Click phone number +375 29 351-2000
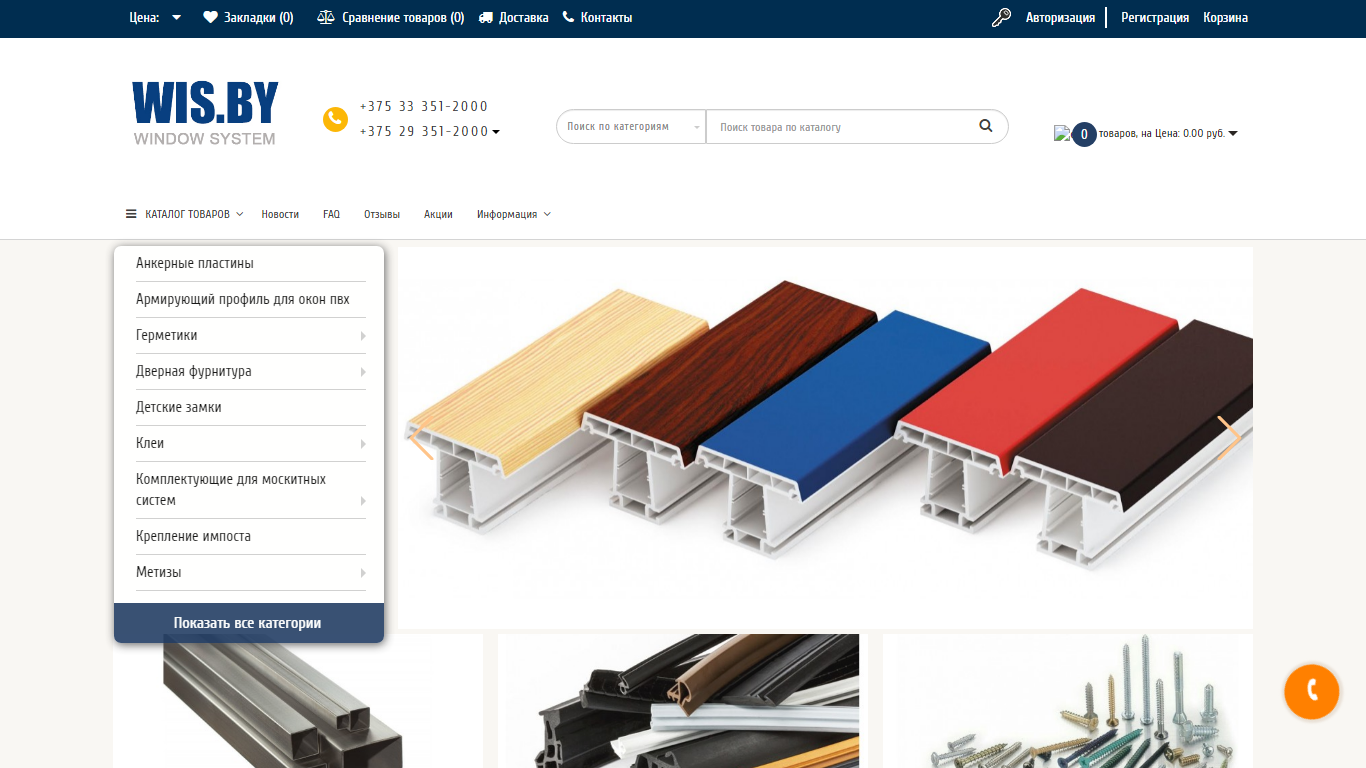Viewport: 1366px width, 768px height. (x=424, y=131)
